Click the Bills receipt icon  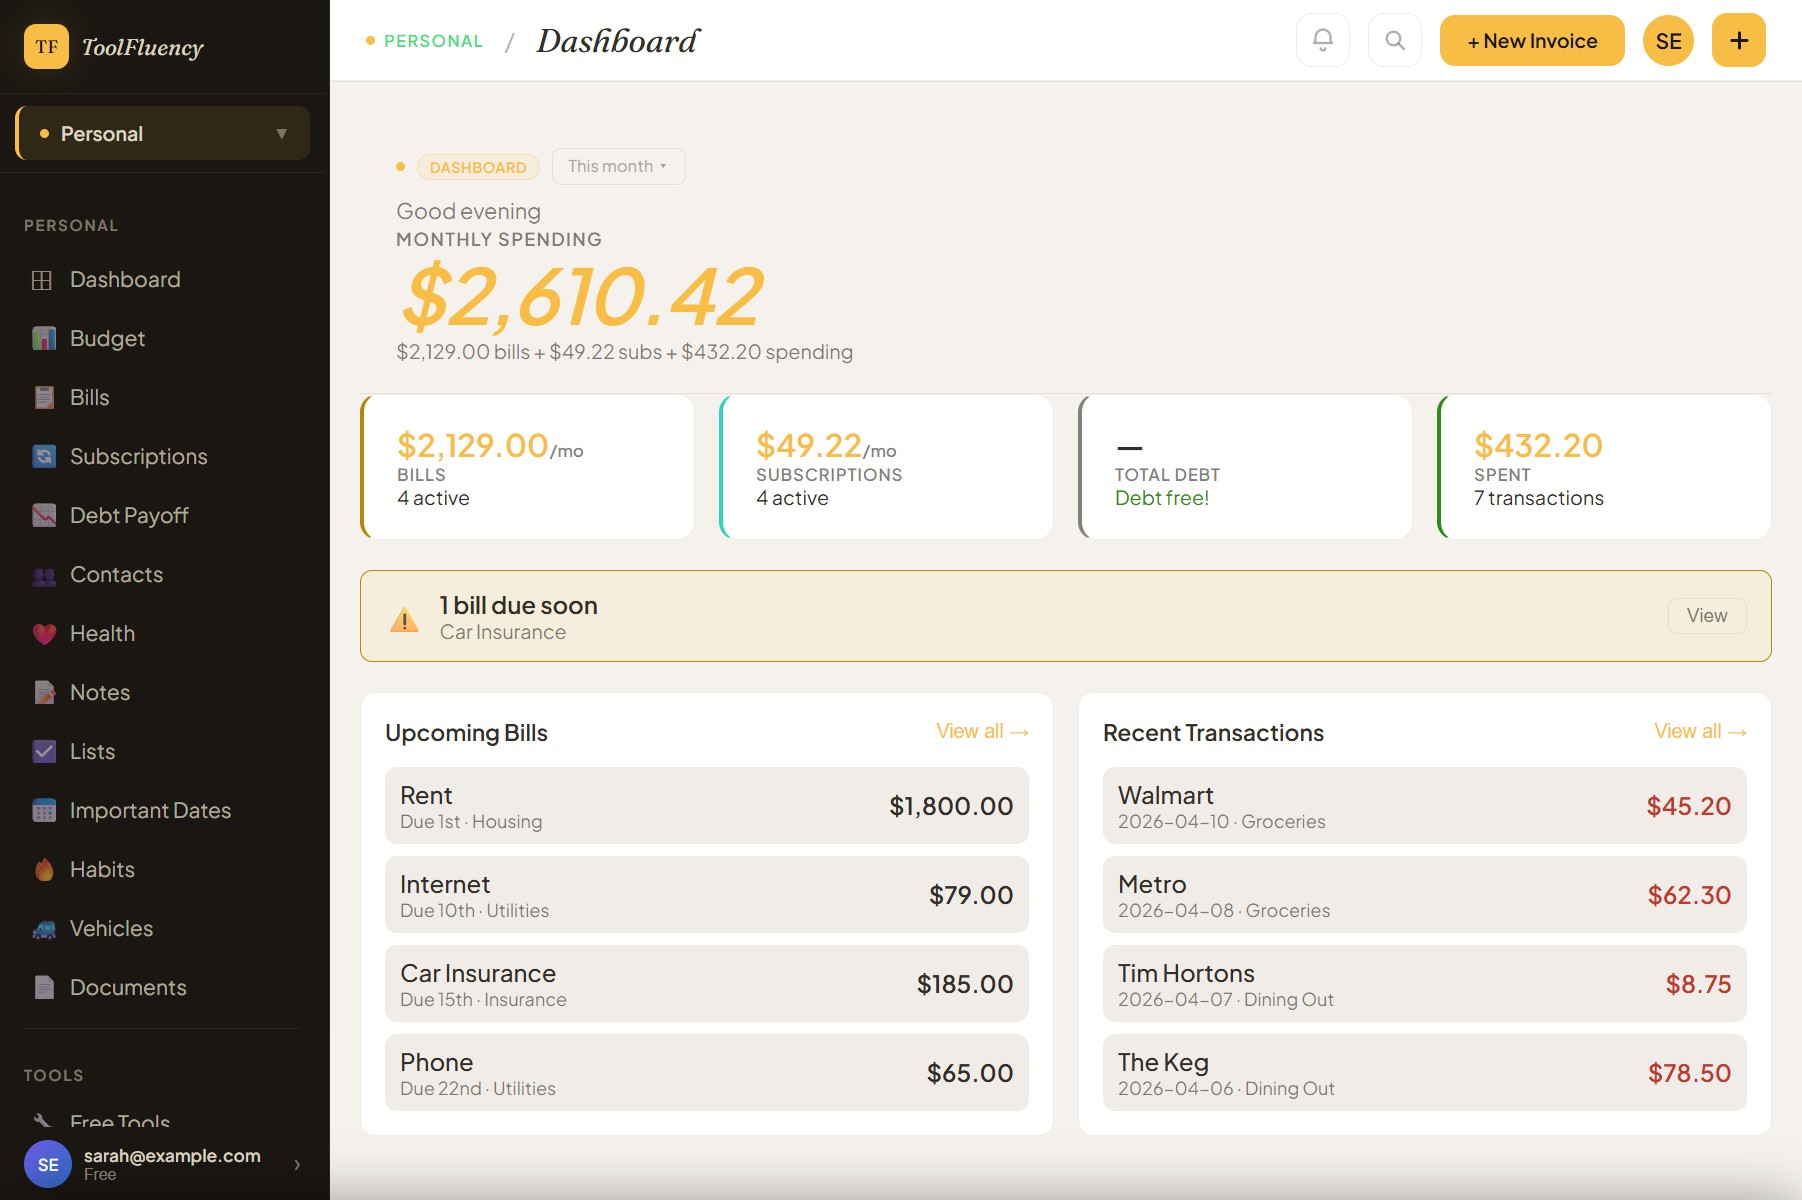44,398
